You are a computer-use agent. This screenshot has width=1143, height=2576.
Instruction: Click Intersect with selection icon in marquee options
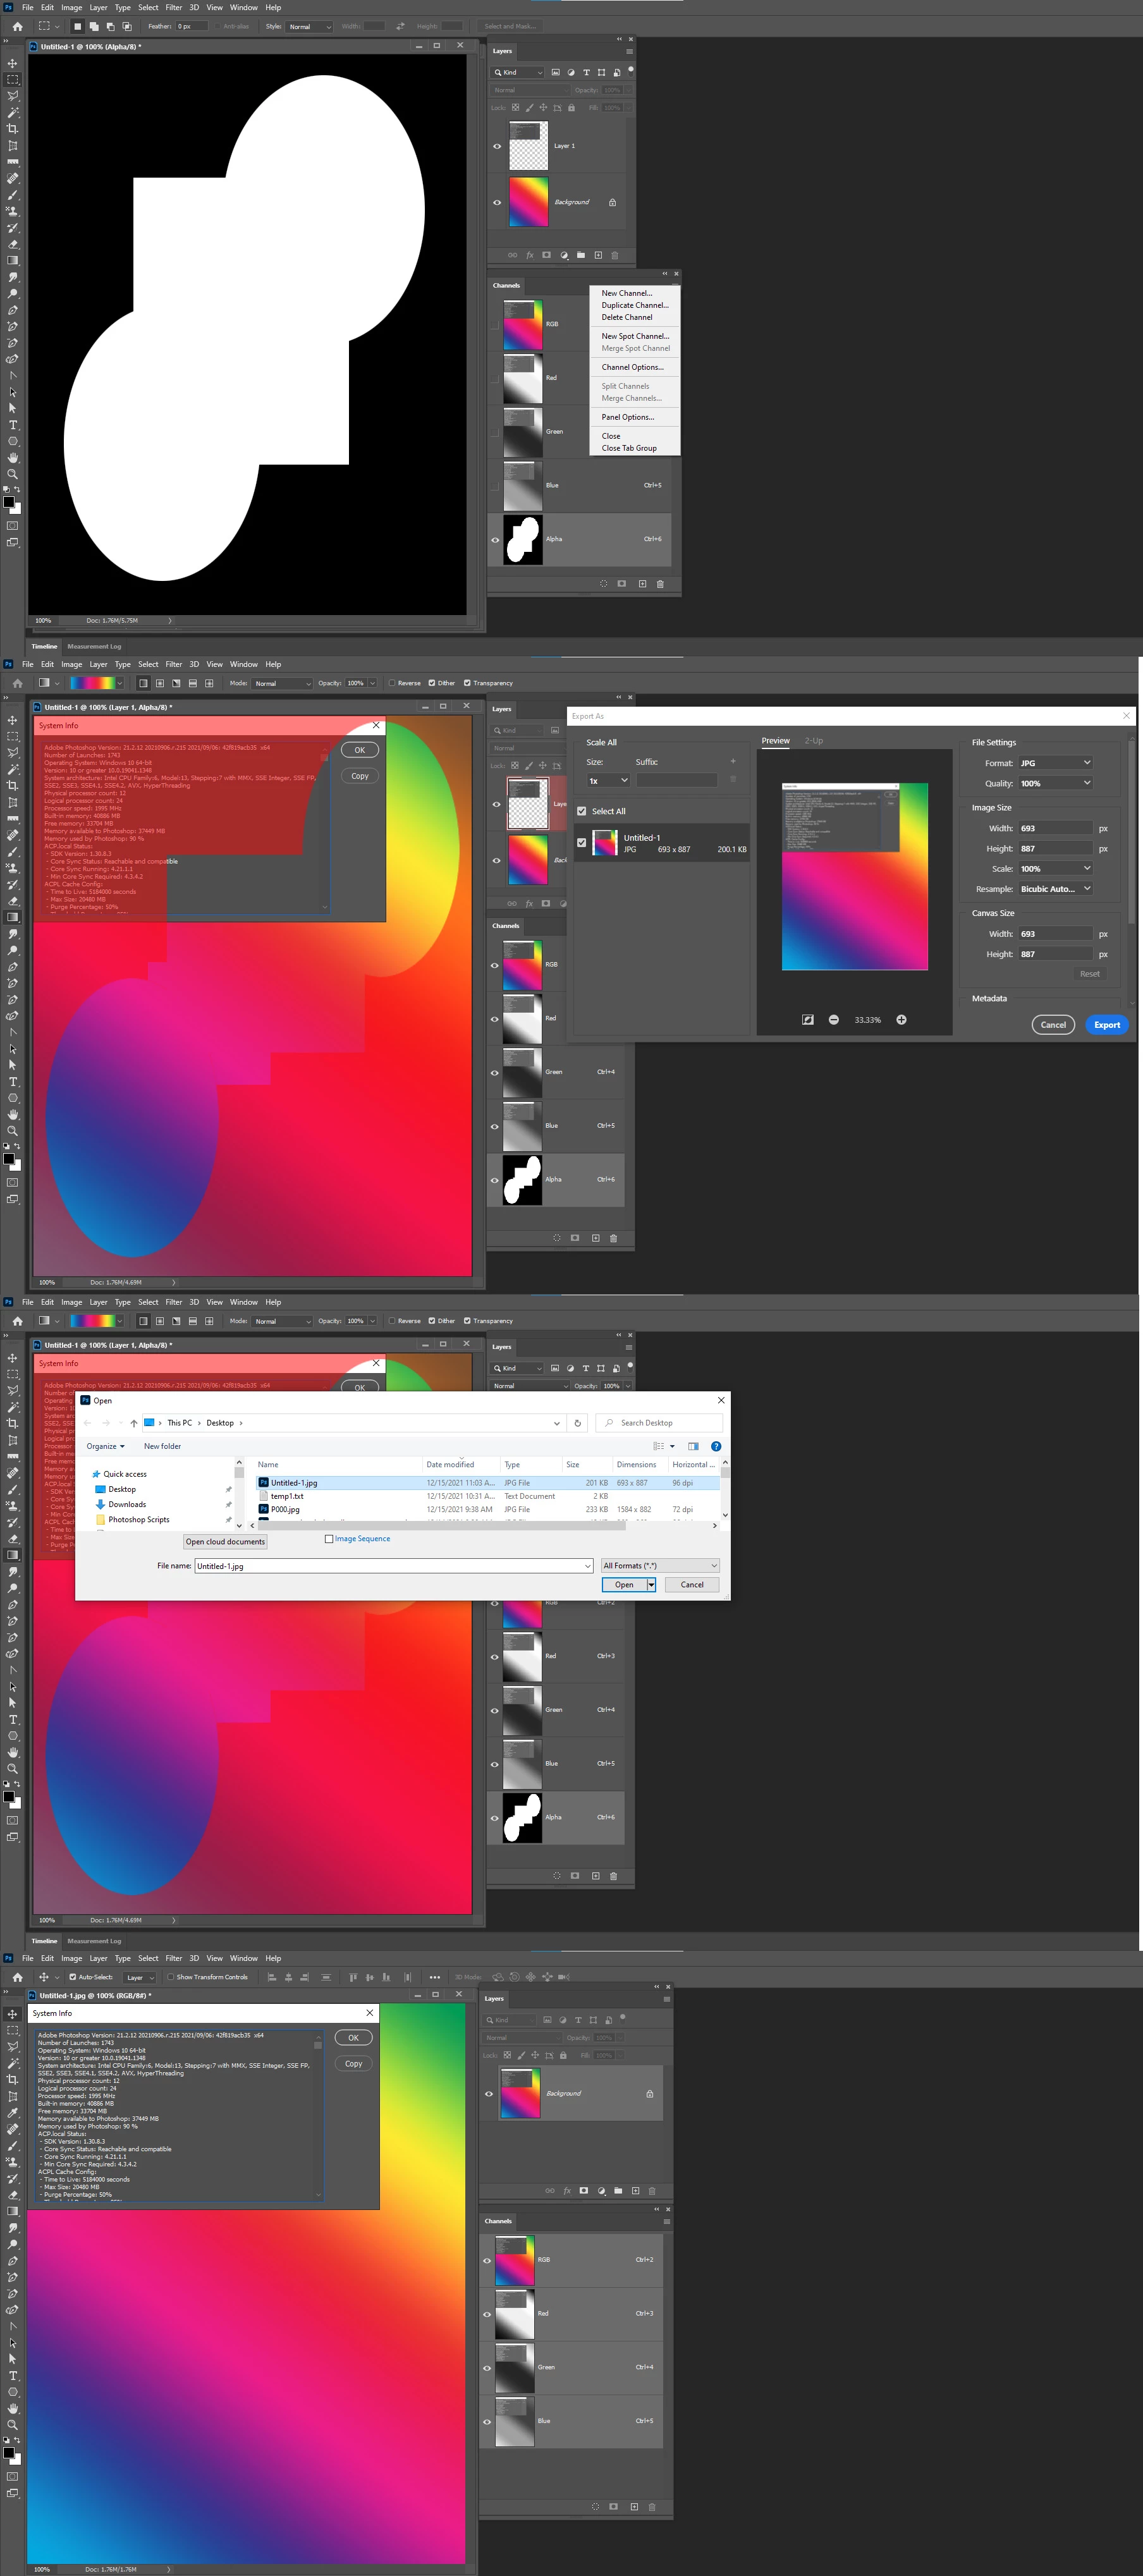(127, 26)
